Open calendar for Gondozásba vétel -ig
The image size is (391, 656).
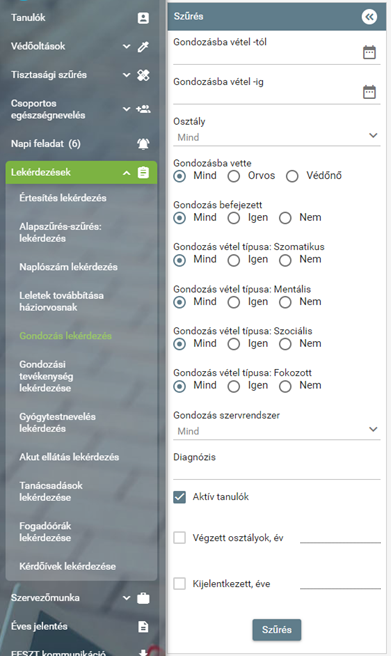point(369,92)
